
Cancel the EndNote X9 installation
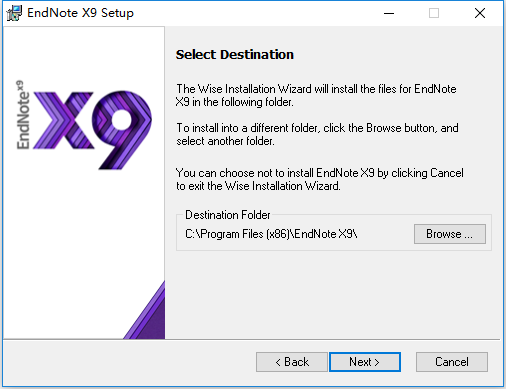click(452, 362)
